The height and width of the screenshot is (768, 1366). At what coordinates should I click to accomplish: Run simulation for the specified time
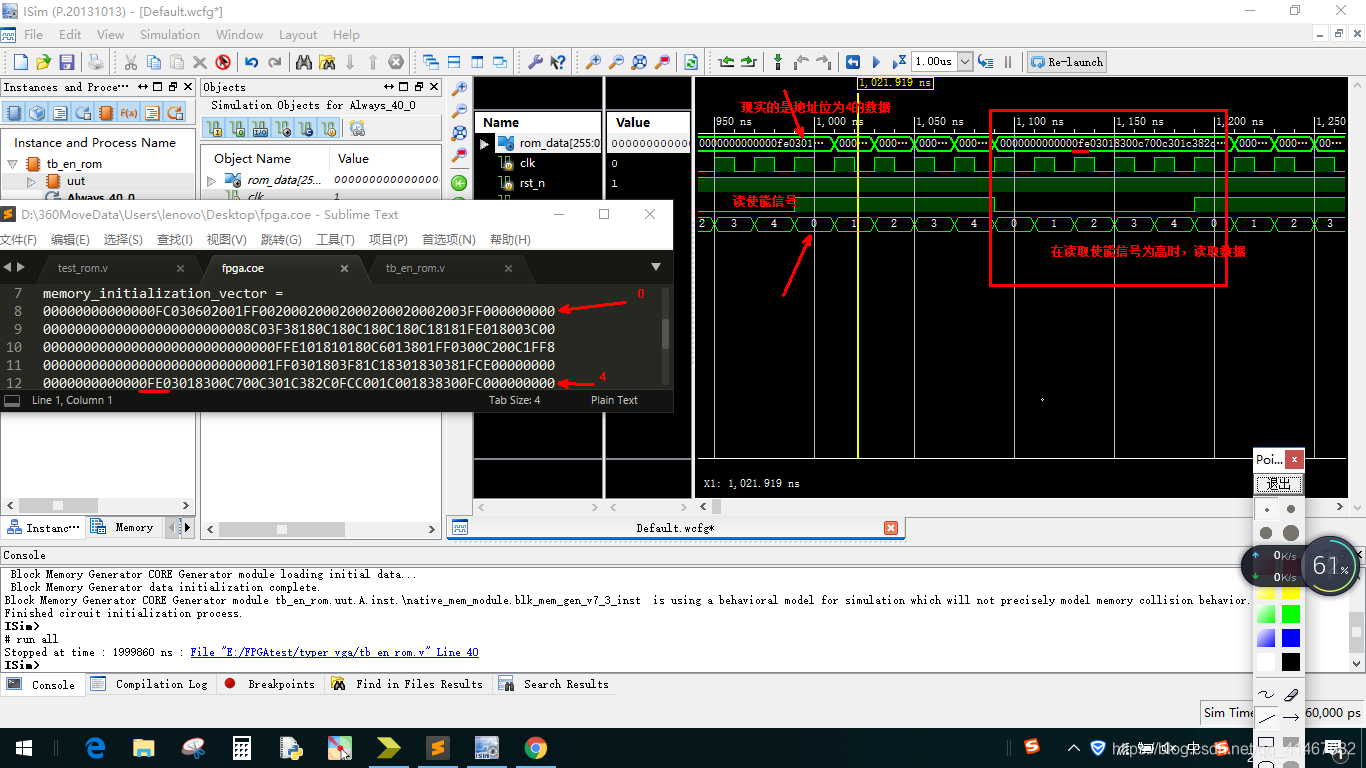click(x=899, y=61)
